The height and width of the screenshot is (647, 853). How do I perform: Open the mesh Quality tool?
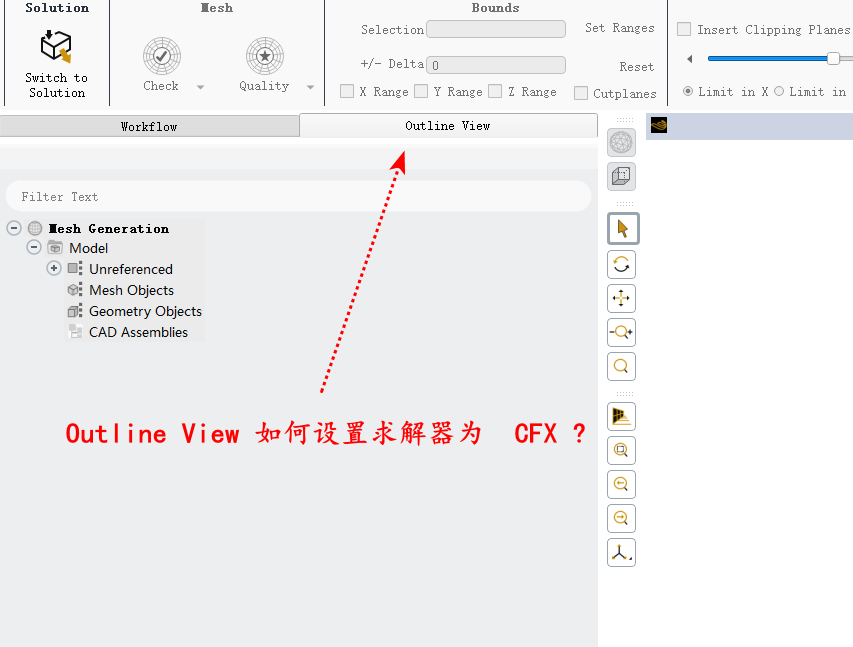[264, 56]
